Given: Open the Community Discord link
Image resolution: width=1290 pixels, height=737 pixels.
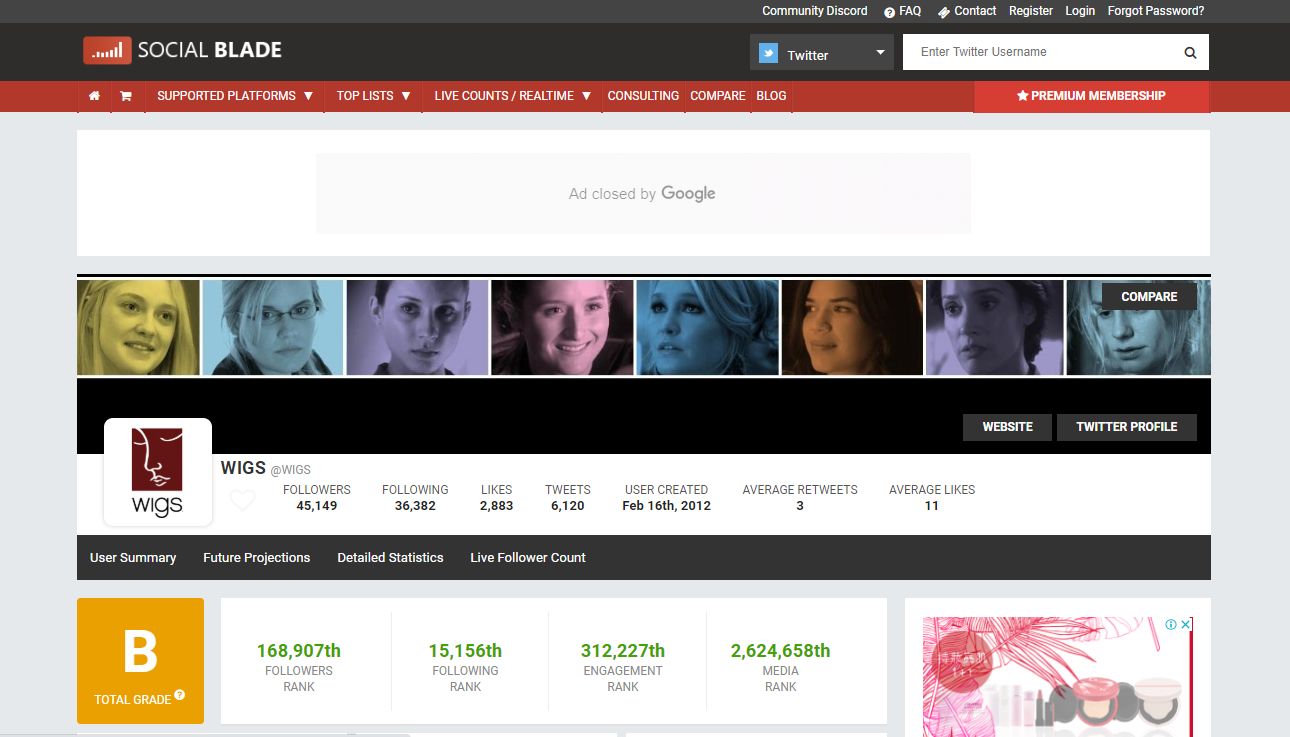Looking at the screenshot, I should point(815,11).
